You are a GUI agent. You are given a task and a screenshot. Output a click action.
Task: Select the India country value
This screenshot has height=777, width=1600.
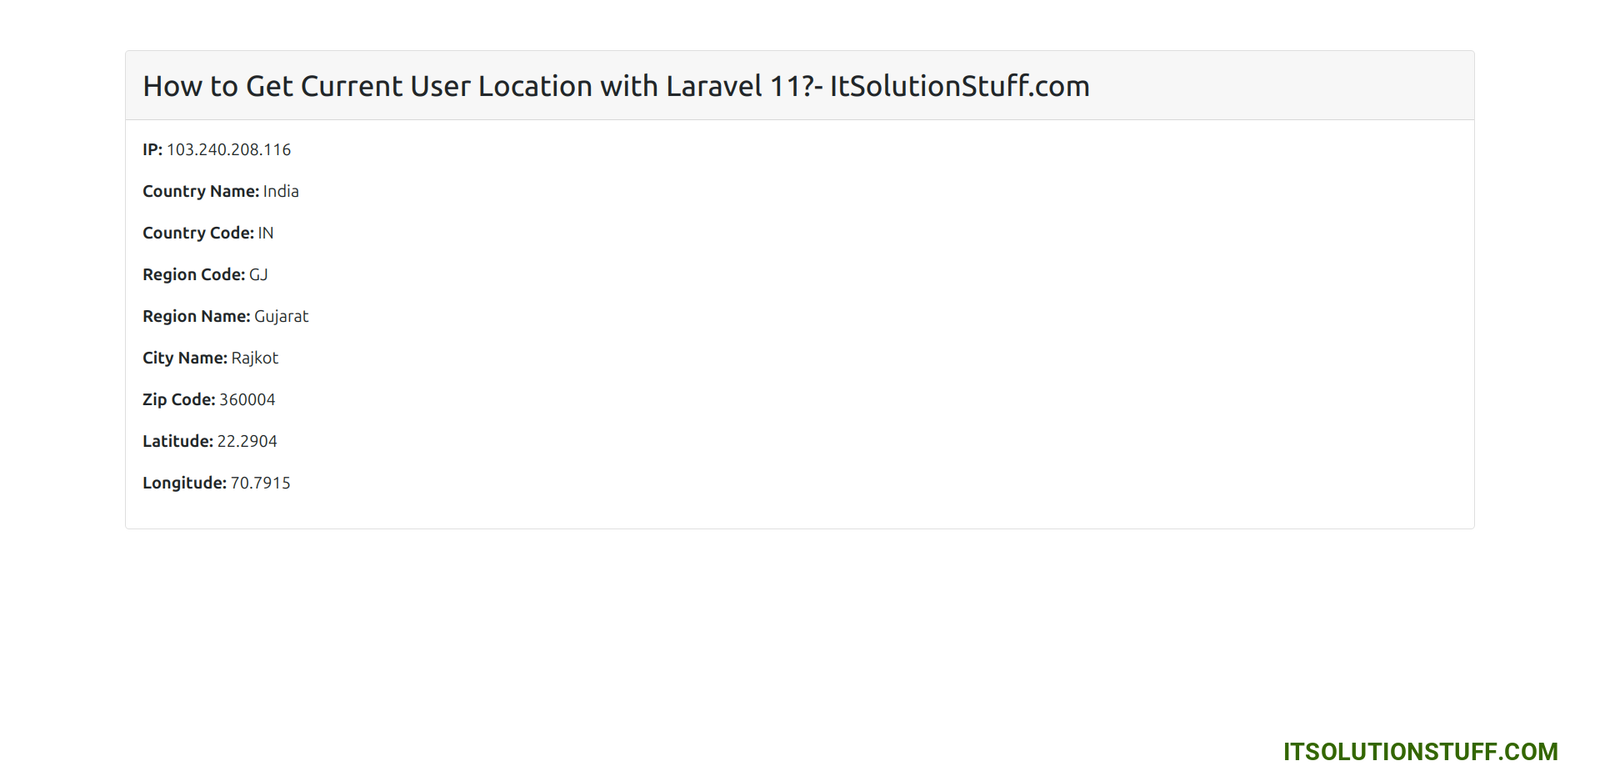(281, 191)
